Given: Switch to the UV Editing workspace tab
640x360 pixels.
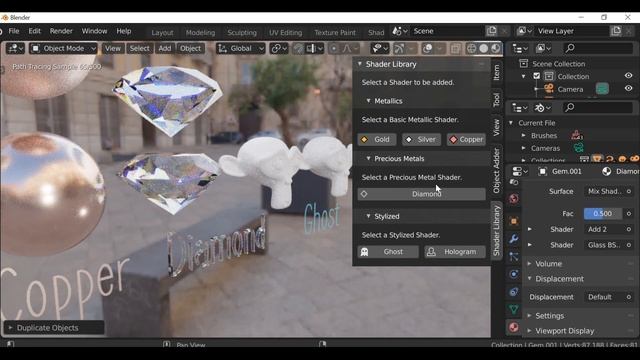Looking at the screenshot, I should [x=285, y=32].
